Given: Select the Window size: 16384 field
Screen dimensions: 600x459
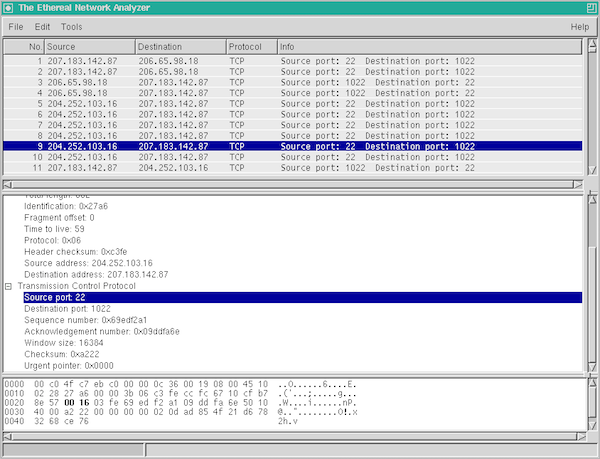Looking at the screenshot, I should pos(64,343).
